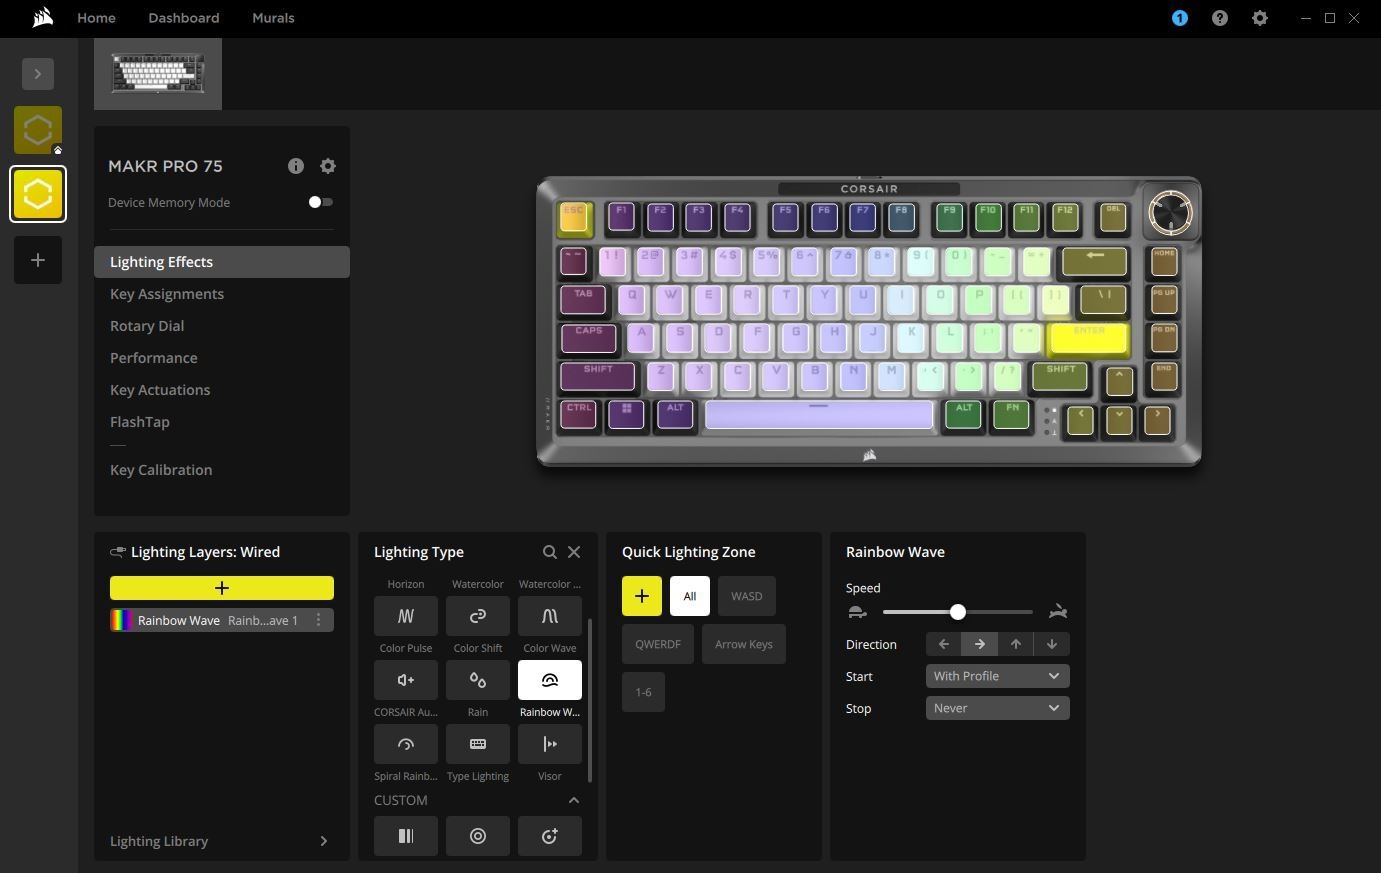1381x873 pixels.
Task: Set wave direction to right
Action: coord(980,644)
